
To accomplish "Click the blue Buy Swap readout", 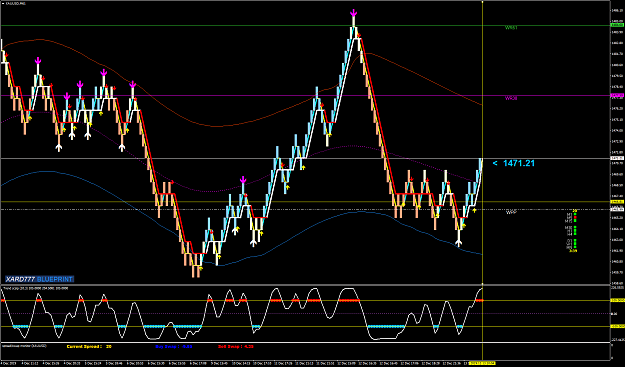I will pos(174,347).
